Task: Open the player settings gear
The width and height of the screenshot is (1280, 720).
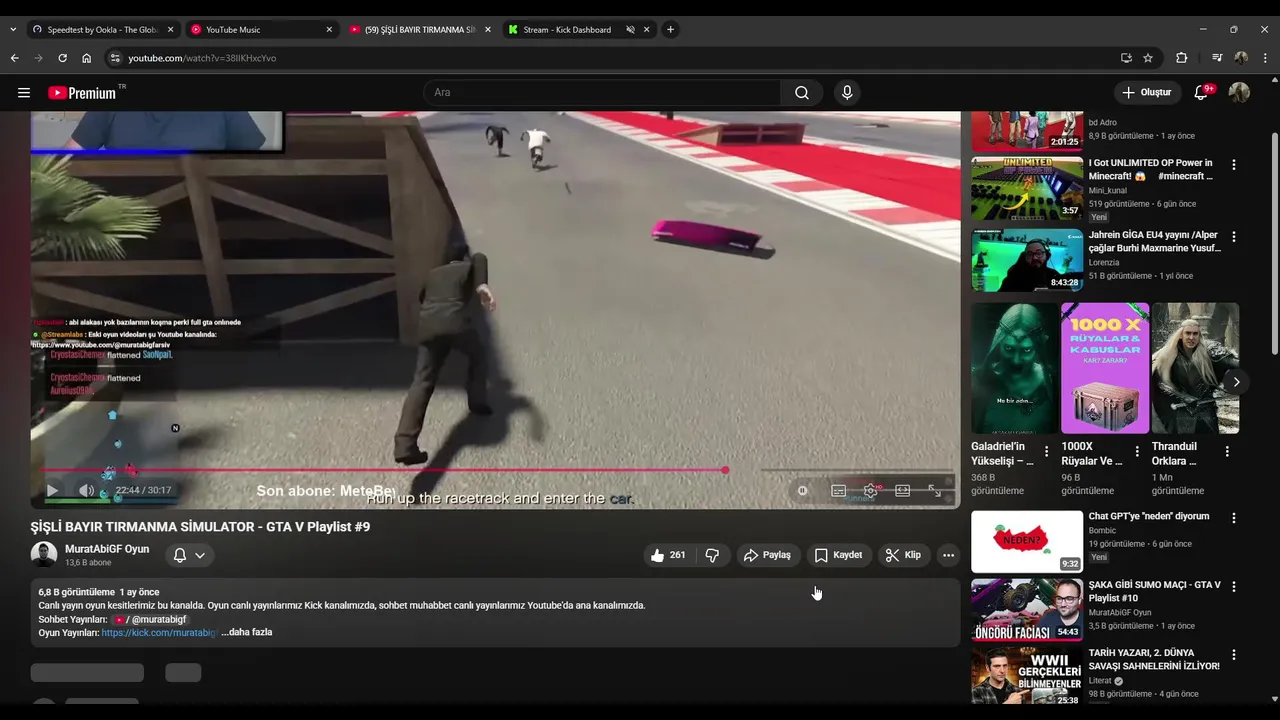Action: [x=871, y=490]
